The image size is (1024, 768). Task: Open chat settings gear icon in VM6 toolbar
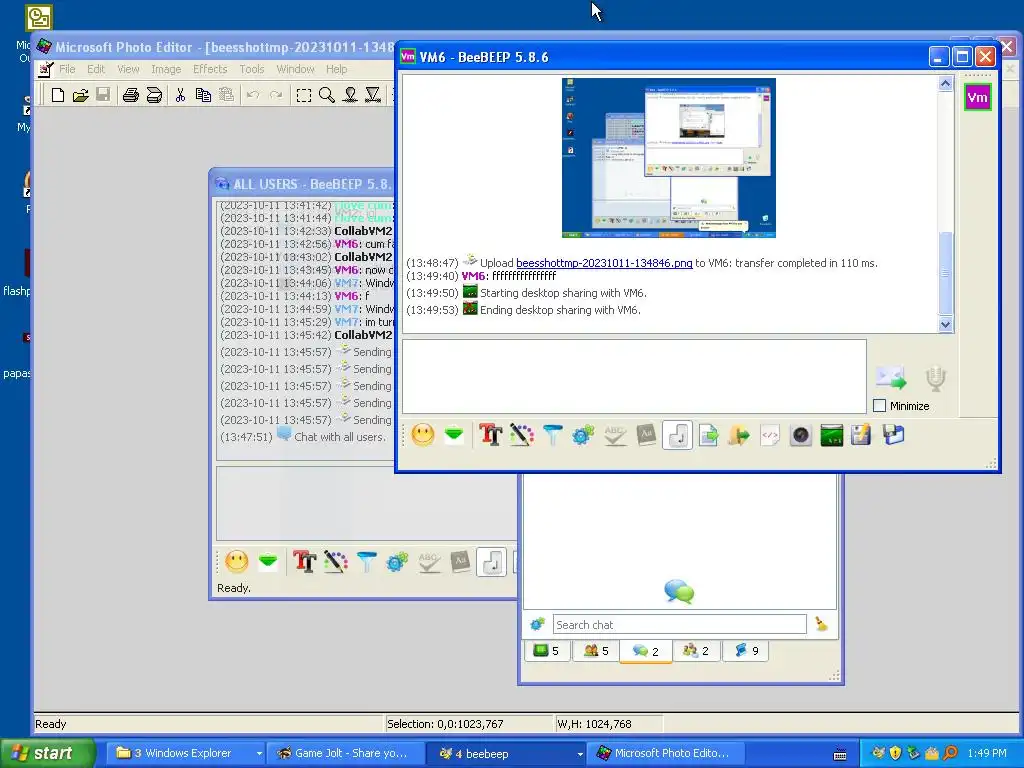(x=583, y=435)
